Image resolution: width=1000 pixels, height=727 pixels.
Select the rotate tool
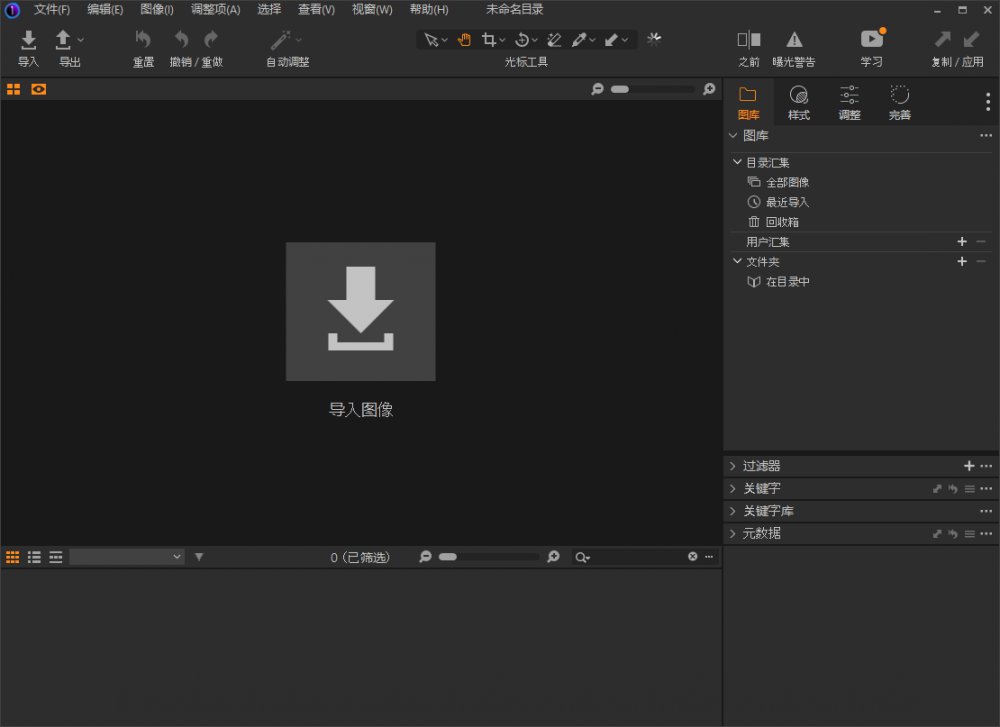point(522,40)
